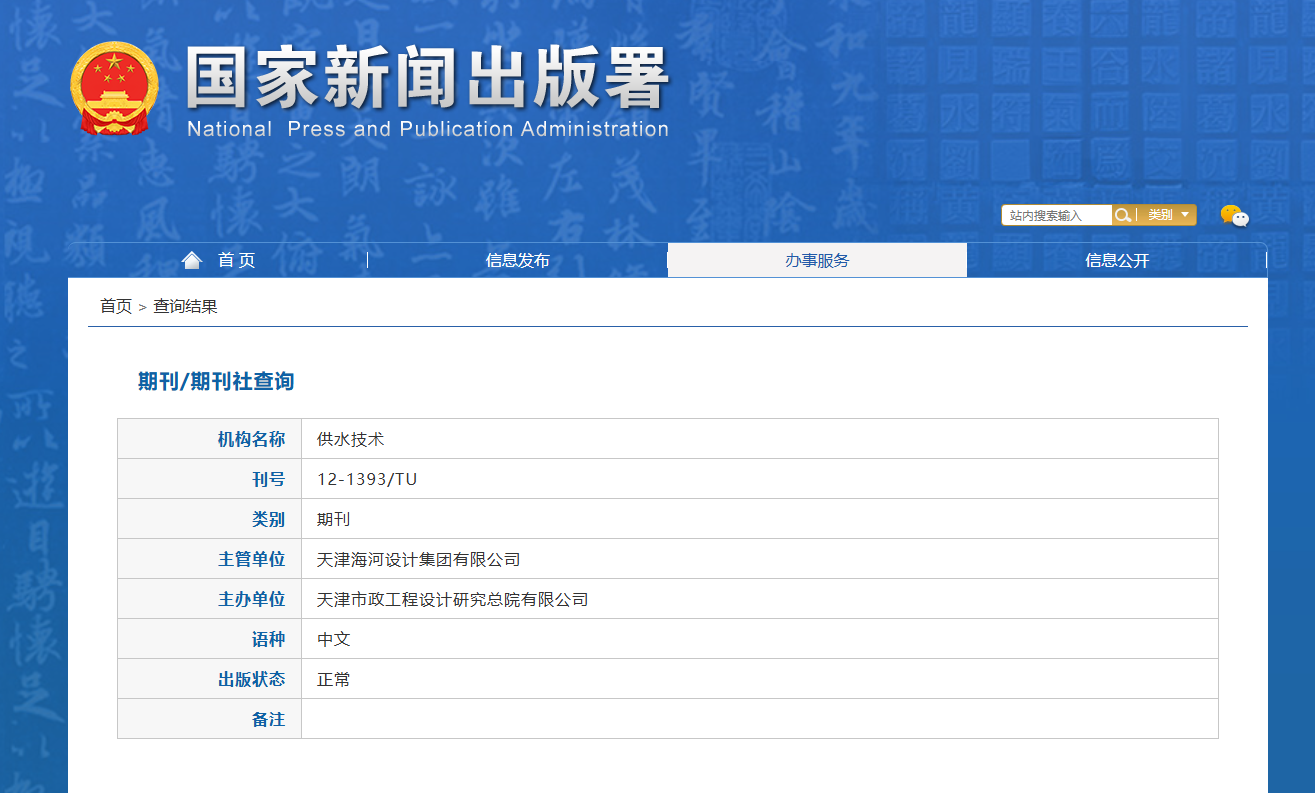Focus the 站内搜索输入 search field
Viewport: 1315px width, 793px height.
(1056, 215)
